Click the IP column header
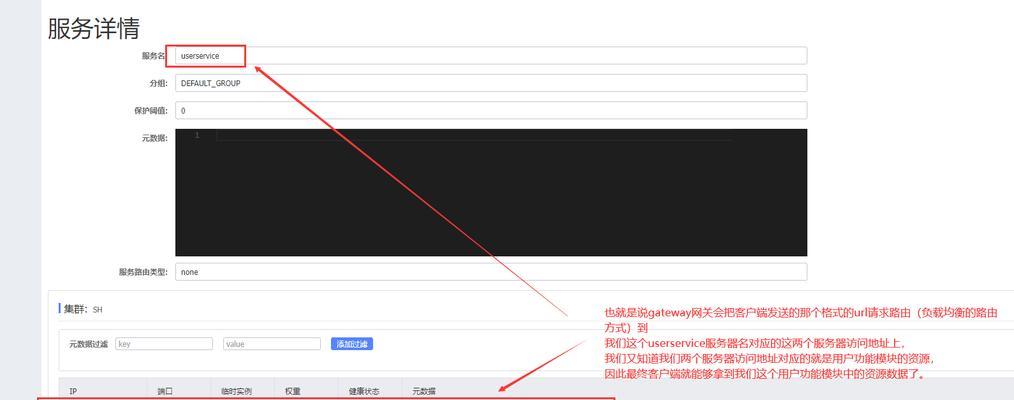Screen dimensions: 1014x400 73,392
